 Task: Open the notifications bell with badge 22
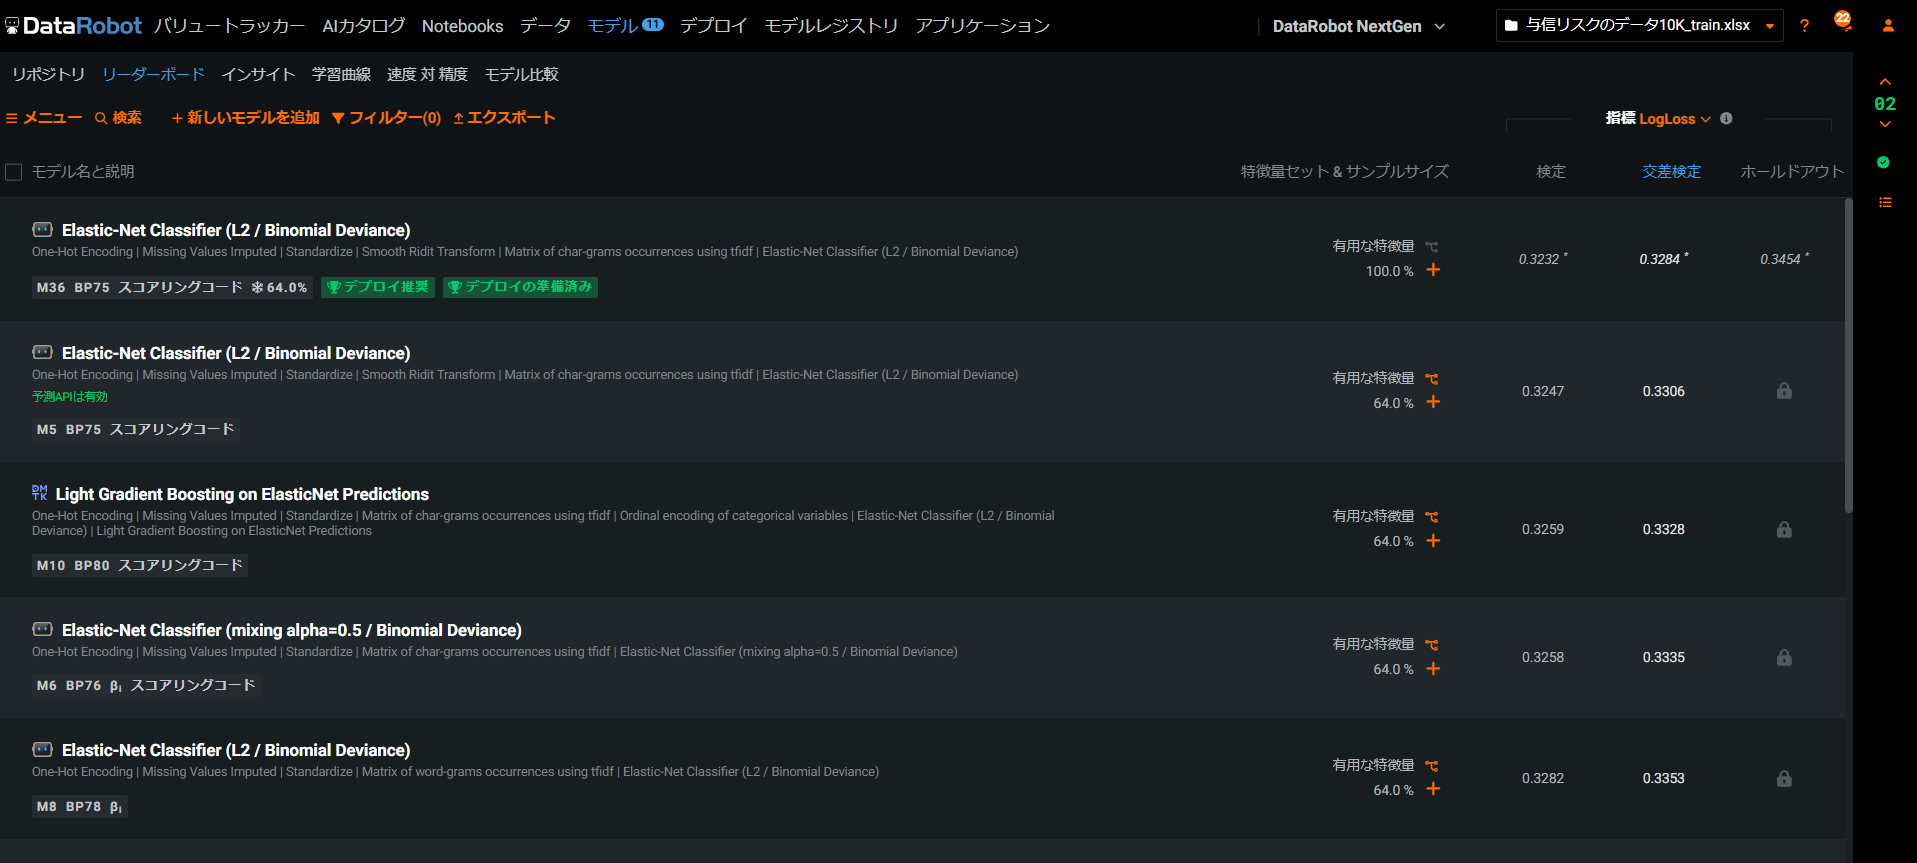1843,24
